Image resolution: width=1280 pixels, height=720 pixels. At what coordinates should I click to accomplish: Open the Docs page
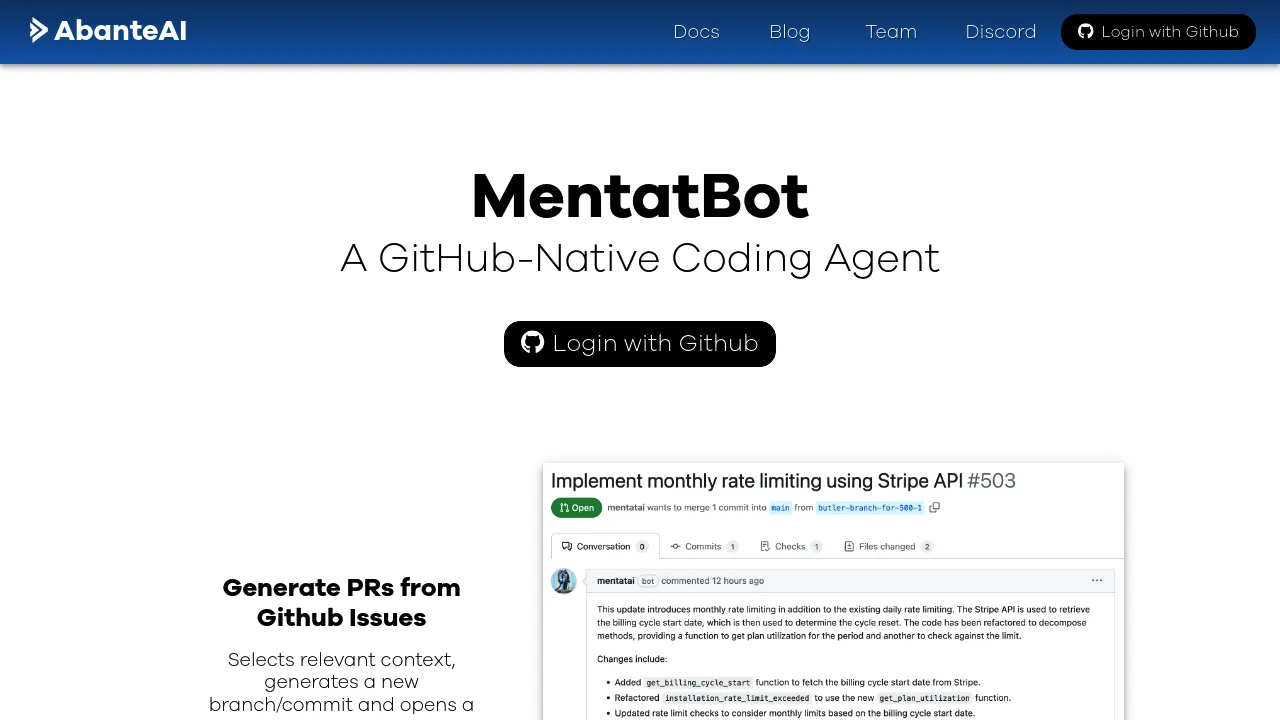coord(696,32)
